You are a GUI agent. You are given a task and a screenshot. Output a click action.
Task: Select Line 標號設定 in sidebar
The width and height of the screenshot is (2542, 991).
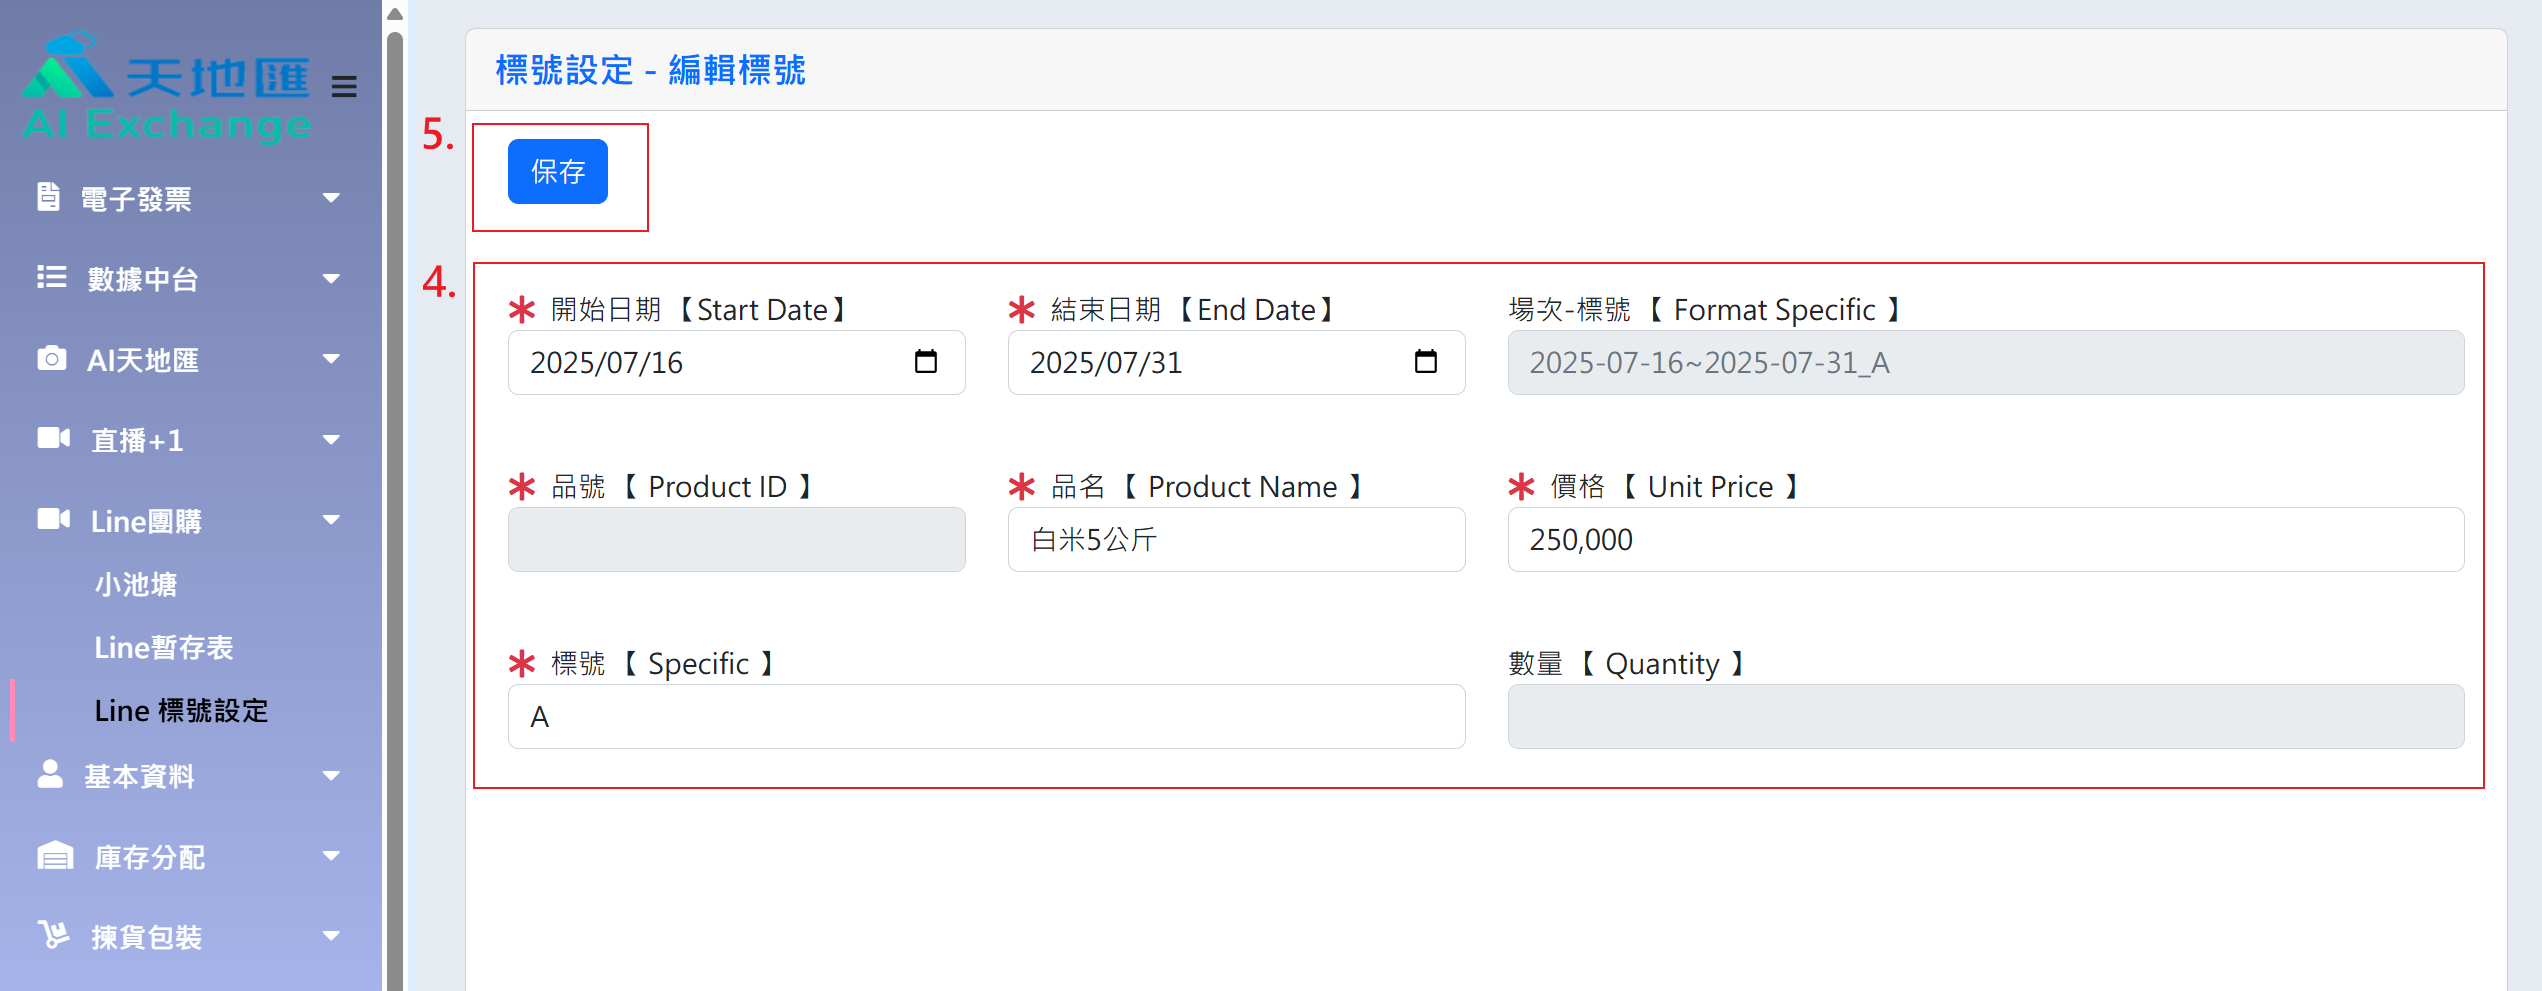(181, 711)
